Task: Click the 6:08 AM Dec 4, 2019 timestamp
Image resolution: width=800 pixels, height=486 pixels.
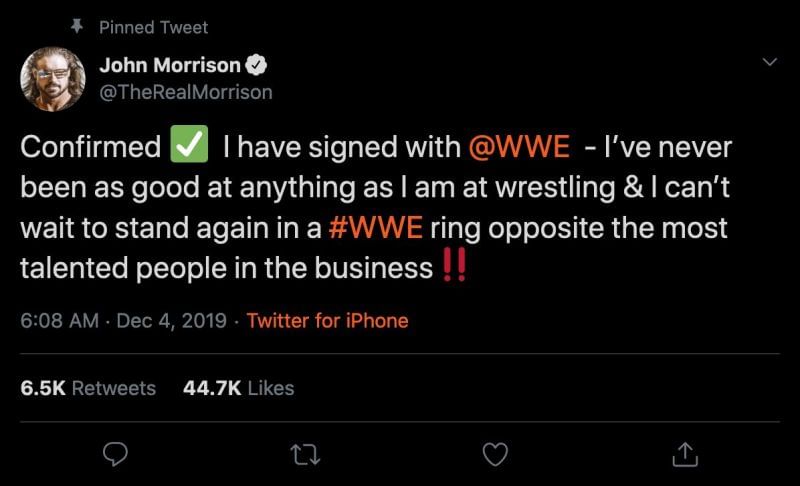Action: [x=123, y=321]
